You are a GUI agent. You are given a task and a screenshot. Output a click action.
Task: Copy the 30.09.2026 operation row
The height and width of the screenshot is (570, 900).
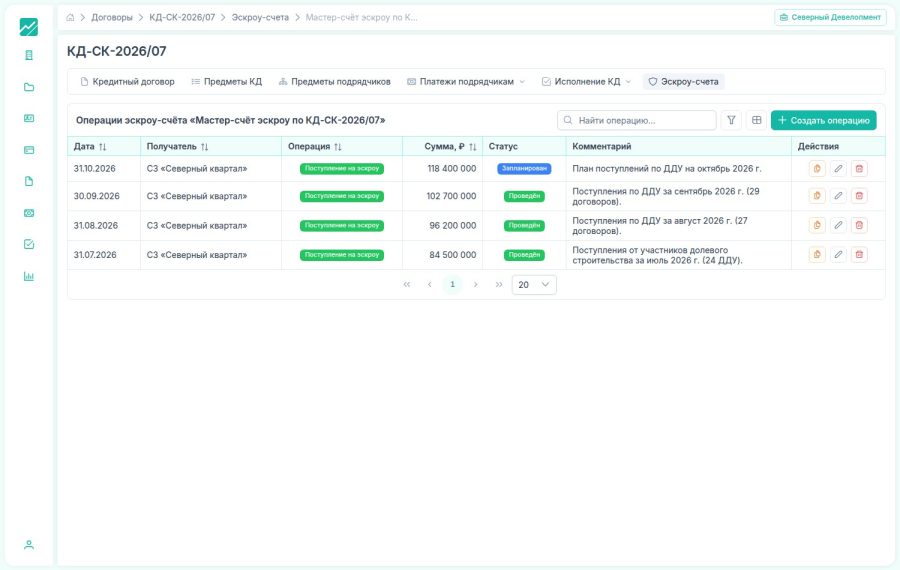click(x=817, y=196)
